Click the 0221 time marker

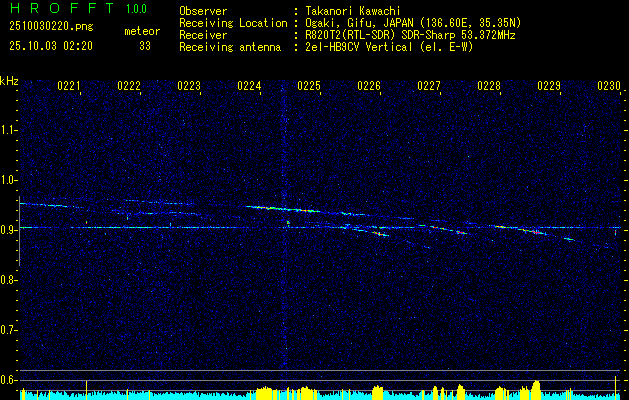coord(69,86)
